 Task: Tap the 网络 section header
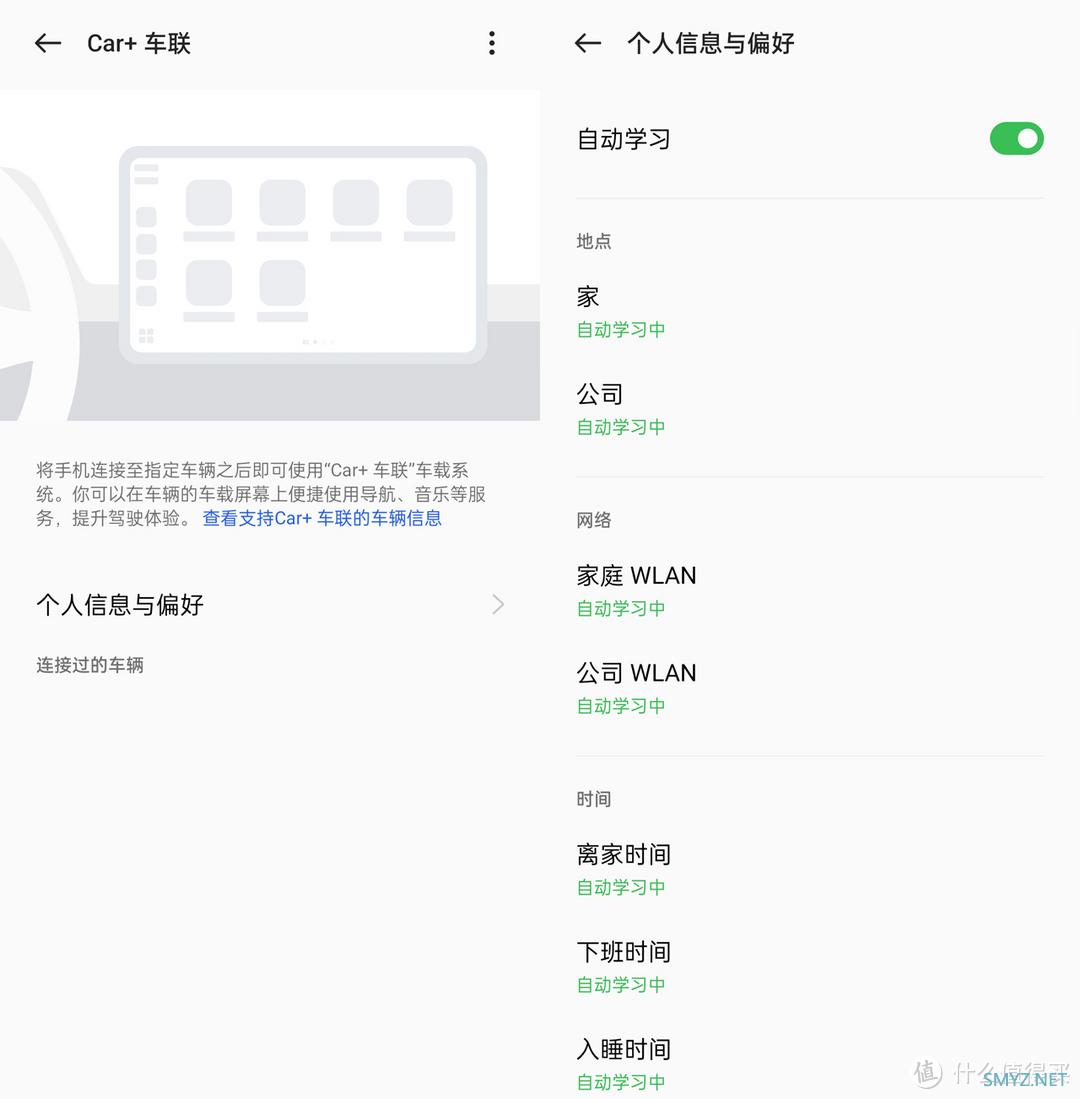pos(594,520)
